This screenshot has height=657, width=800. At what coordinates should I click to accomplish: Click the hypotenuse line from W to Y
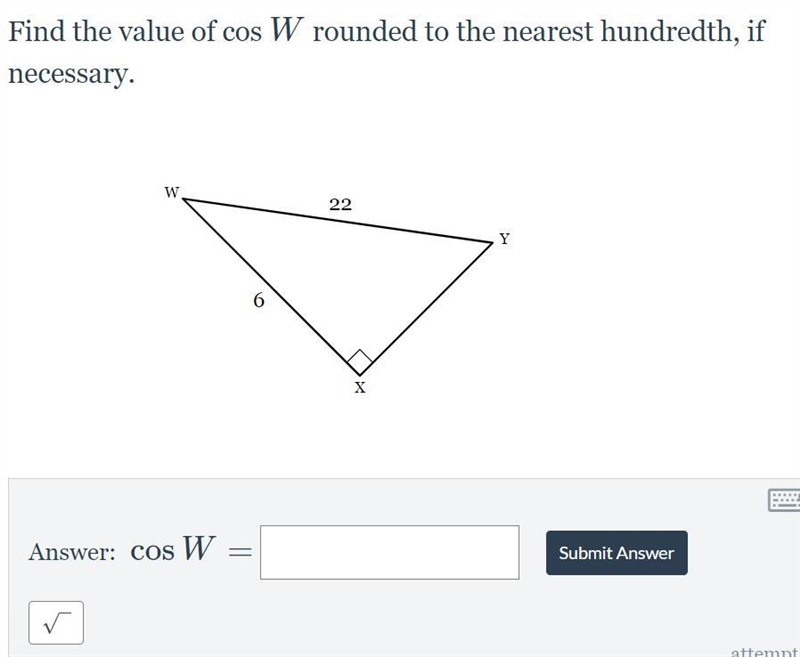pyautogui.click(x=338, y=221)
